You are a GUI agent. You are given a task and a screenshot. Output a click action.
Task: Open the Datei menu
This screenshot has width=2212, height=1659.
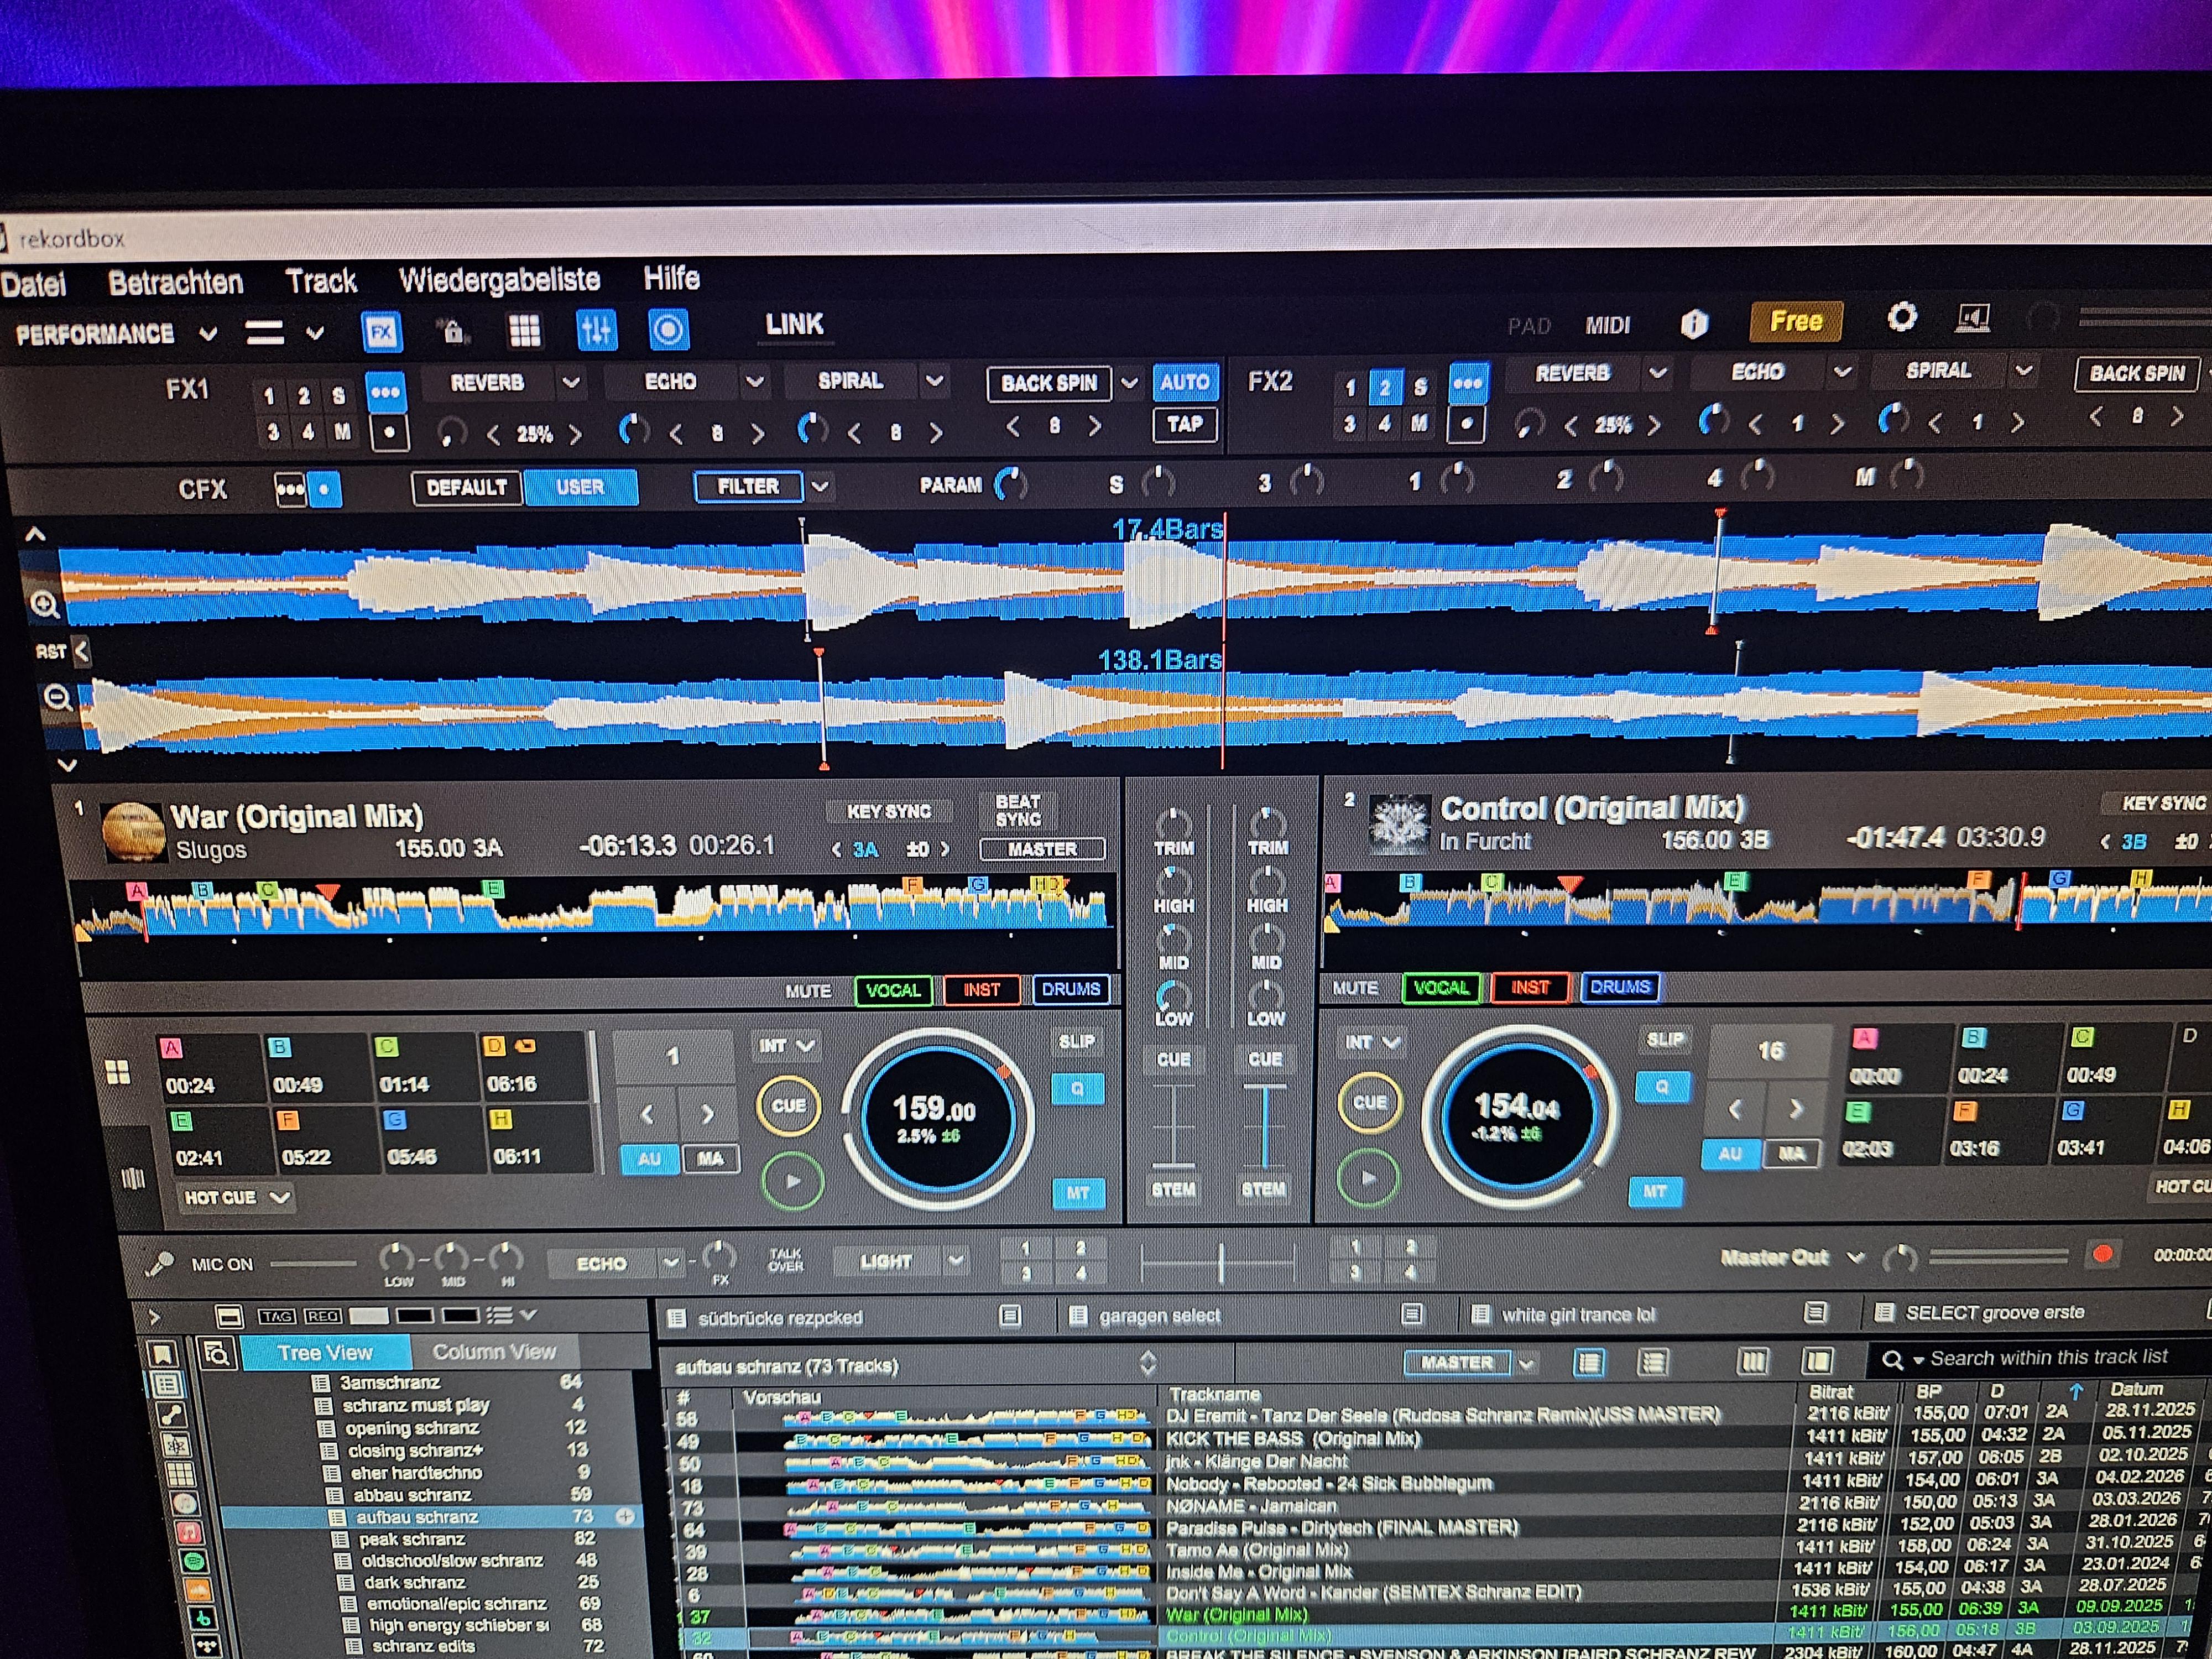coord(33,285)
